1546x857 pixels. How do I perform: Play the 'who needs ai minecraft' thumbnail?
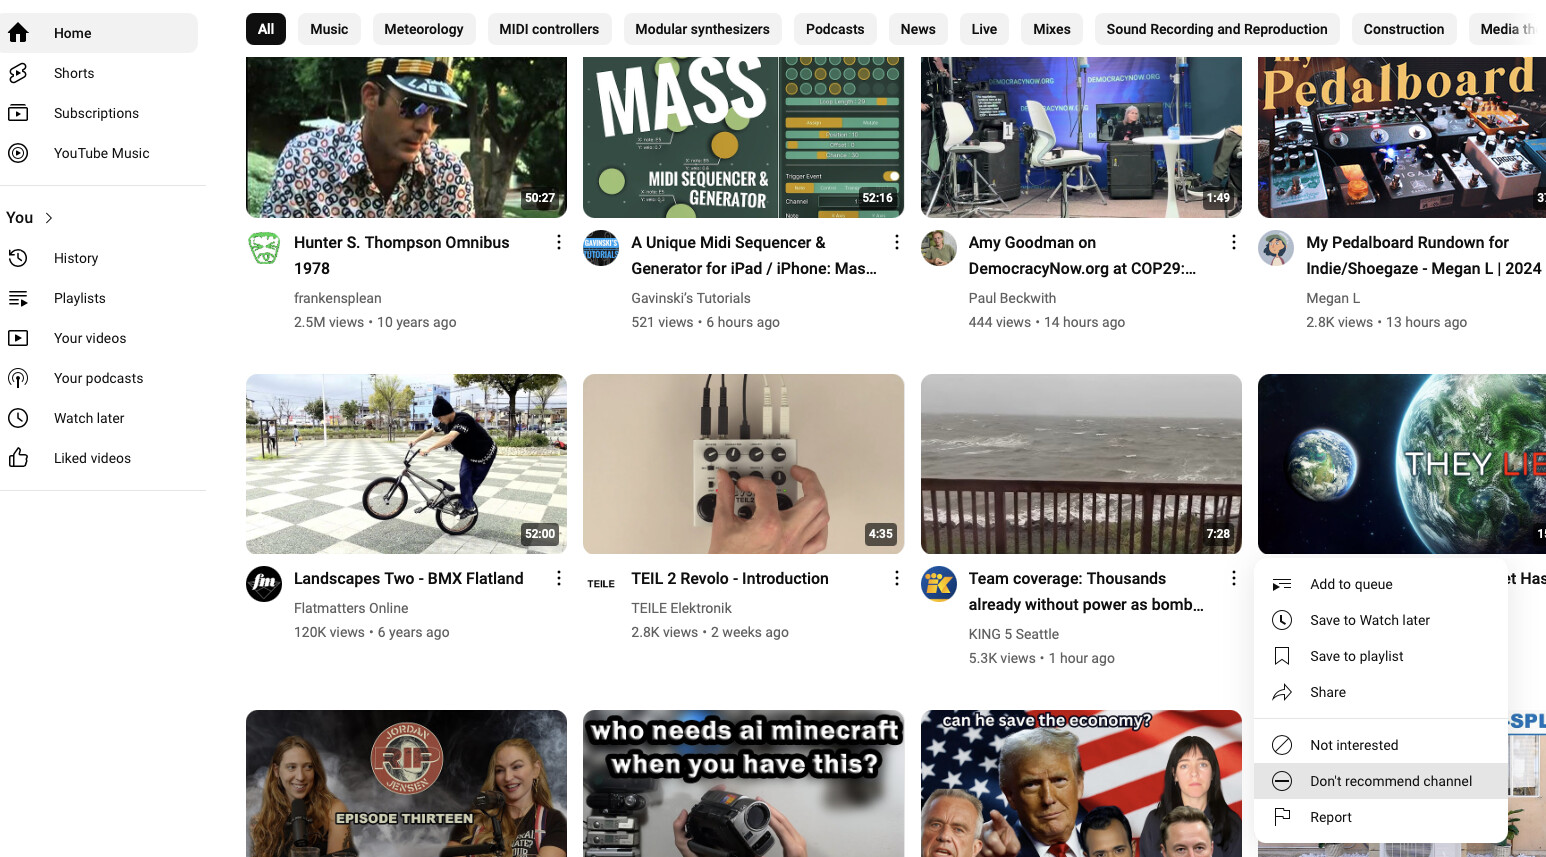click(x=743, y=783)
